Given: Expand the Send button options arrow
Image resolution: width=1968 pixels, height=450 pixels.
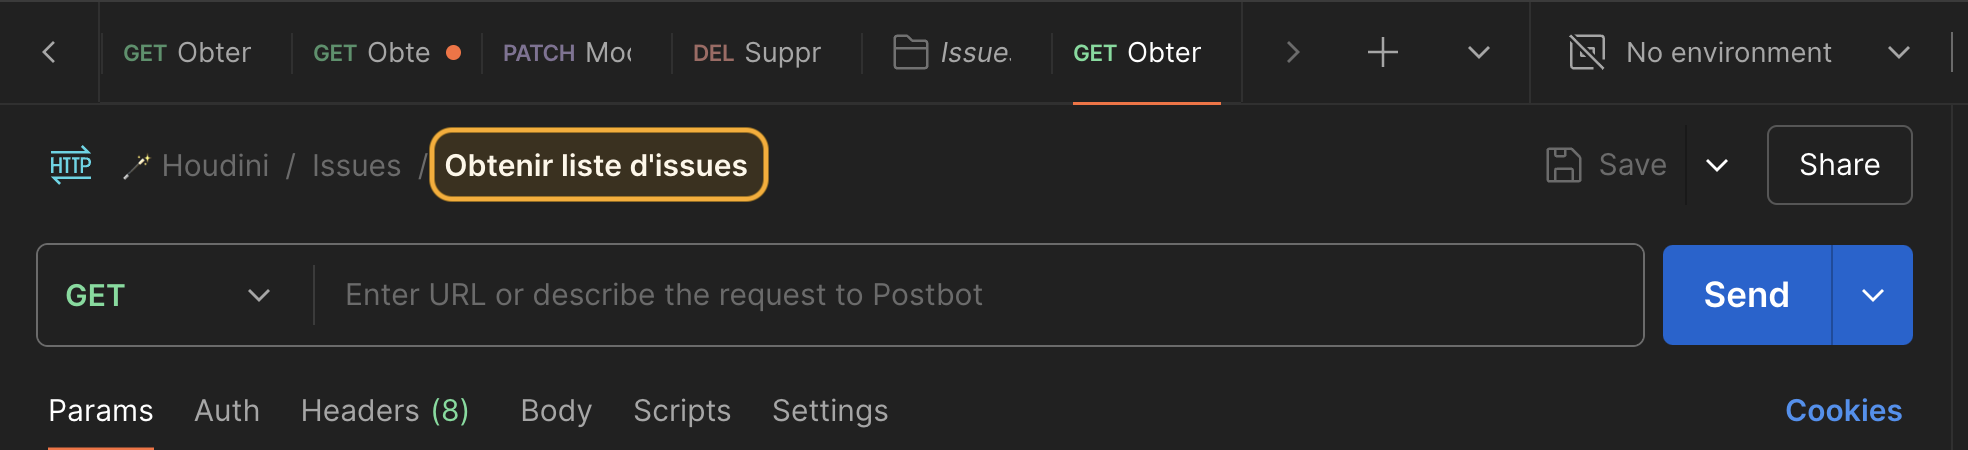Looking at the screenshot, I should point(1873,295).
